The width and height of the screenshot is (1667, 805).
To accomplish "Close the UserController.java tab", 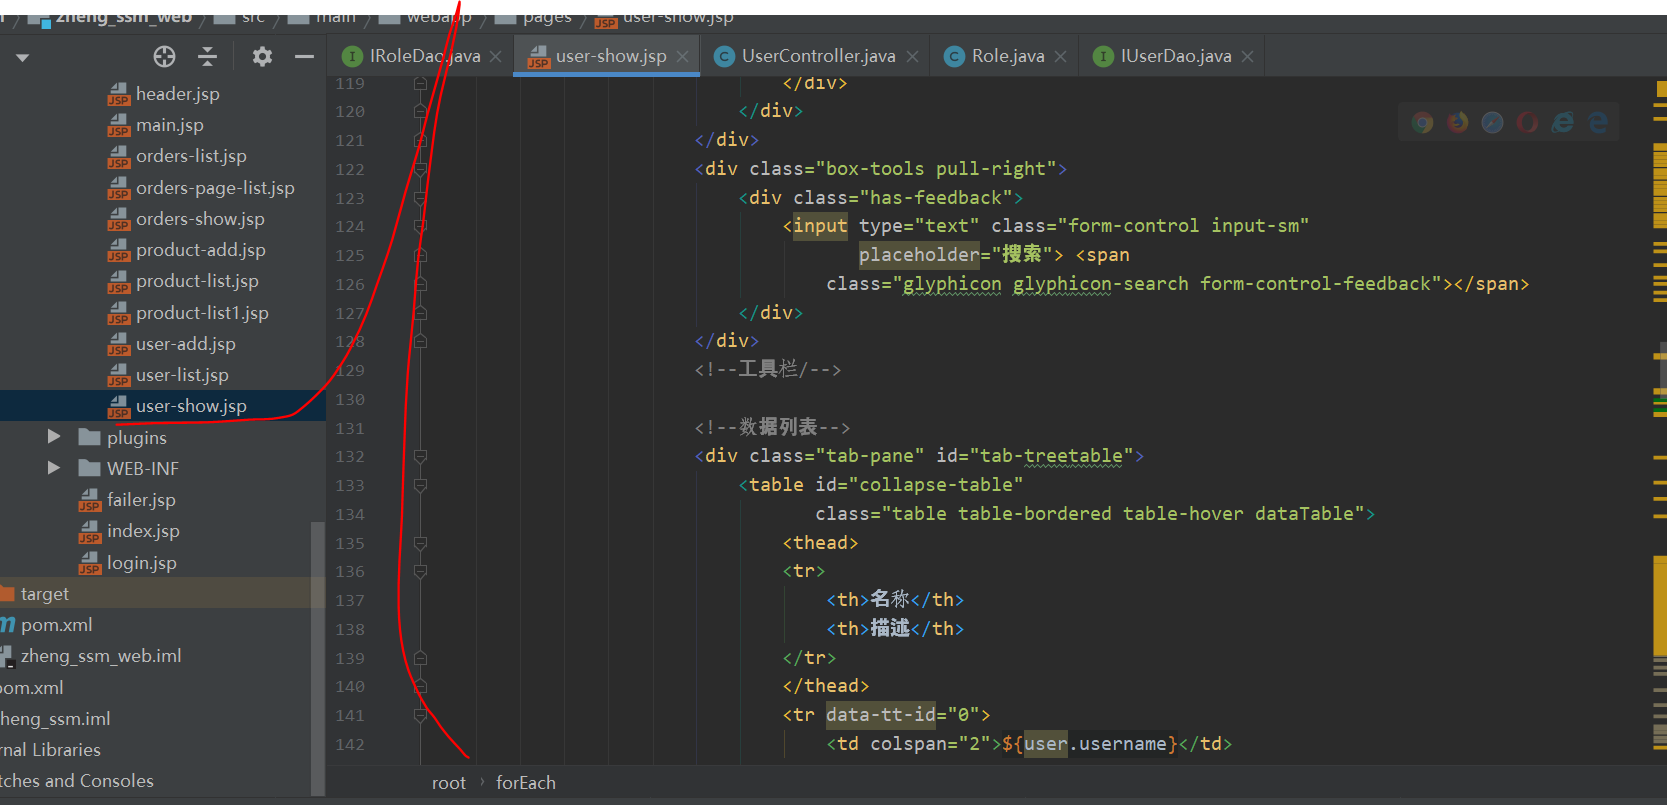I will point(912,57).
